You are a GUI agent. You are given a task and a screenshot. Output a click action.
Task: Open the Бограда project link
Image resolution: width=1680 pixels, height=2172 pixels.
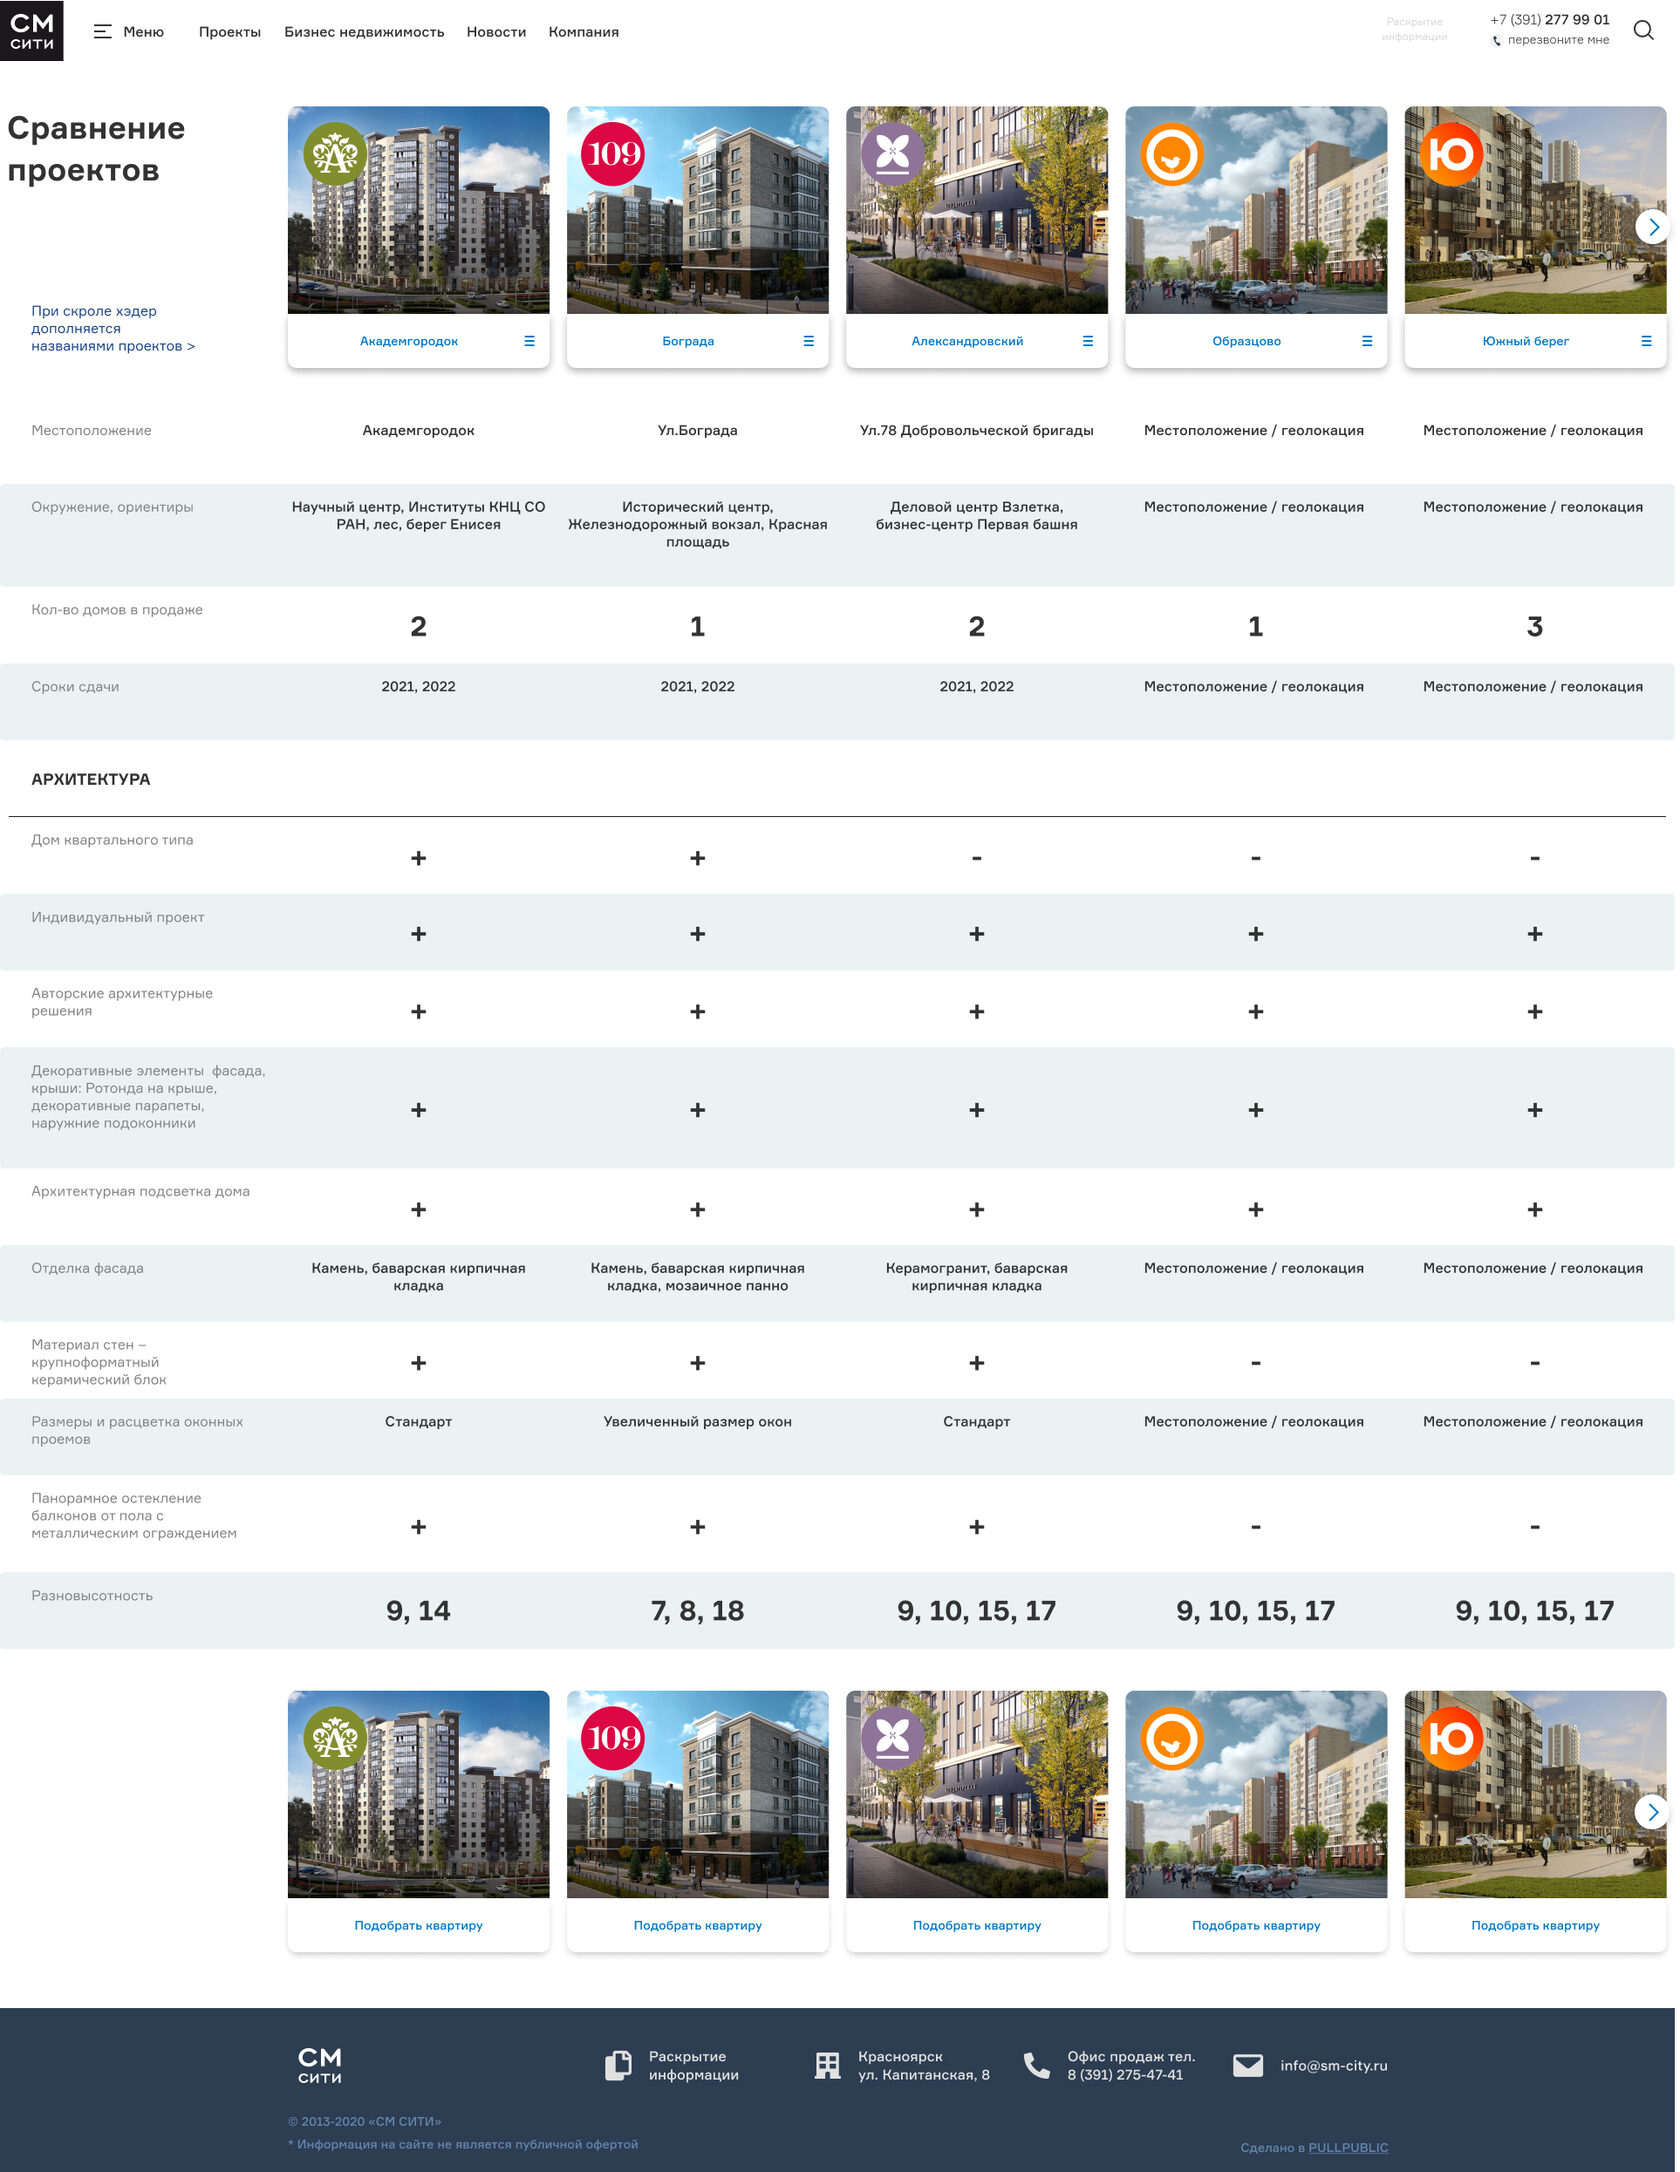click(x=688, y=341)
